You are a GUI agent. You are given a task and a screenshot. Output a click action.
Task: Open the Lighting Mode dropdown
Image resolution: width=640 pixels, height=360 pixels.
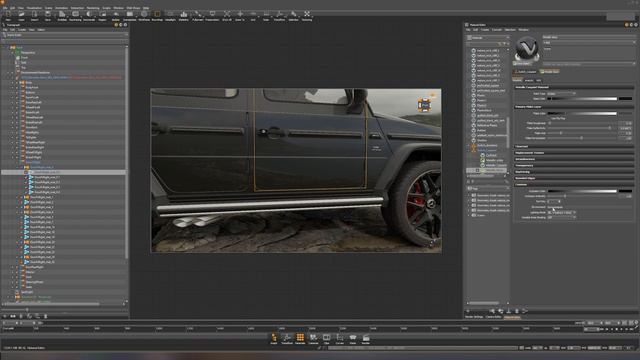pos(561,212)
